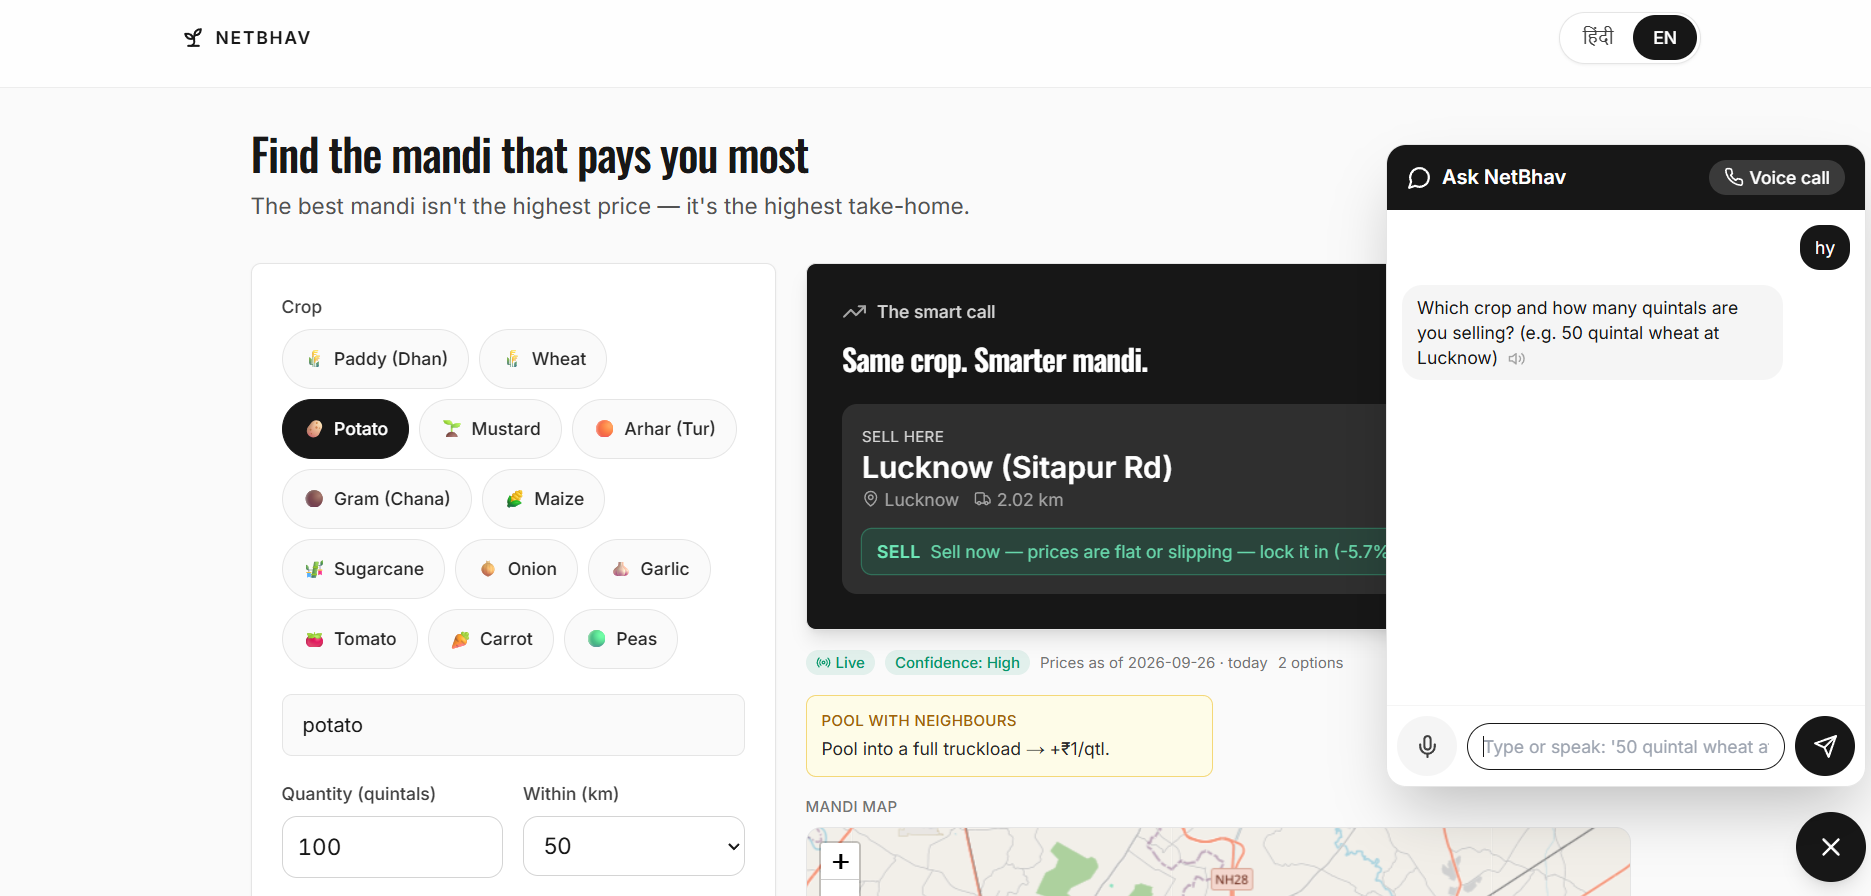The width and height of the screenshot is (1871, 896).
Task: Click the SELL recommendation banner
Action: coord(1124,552)
